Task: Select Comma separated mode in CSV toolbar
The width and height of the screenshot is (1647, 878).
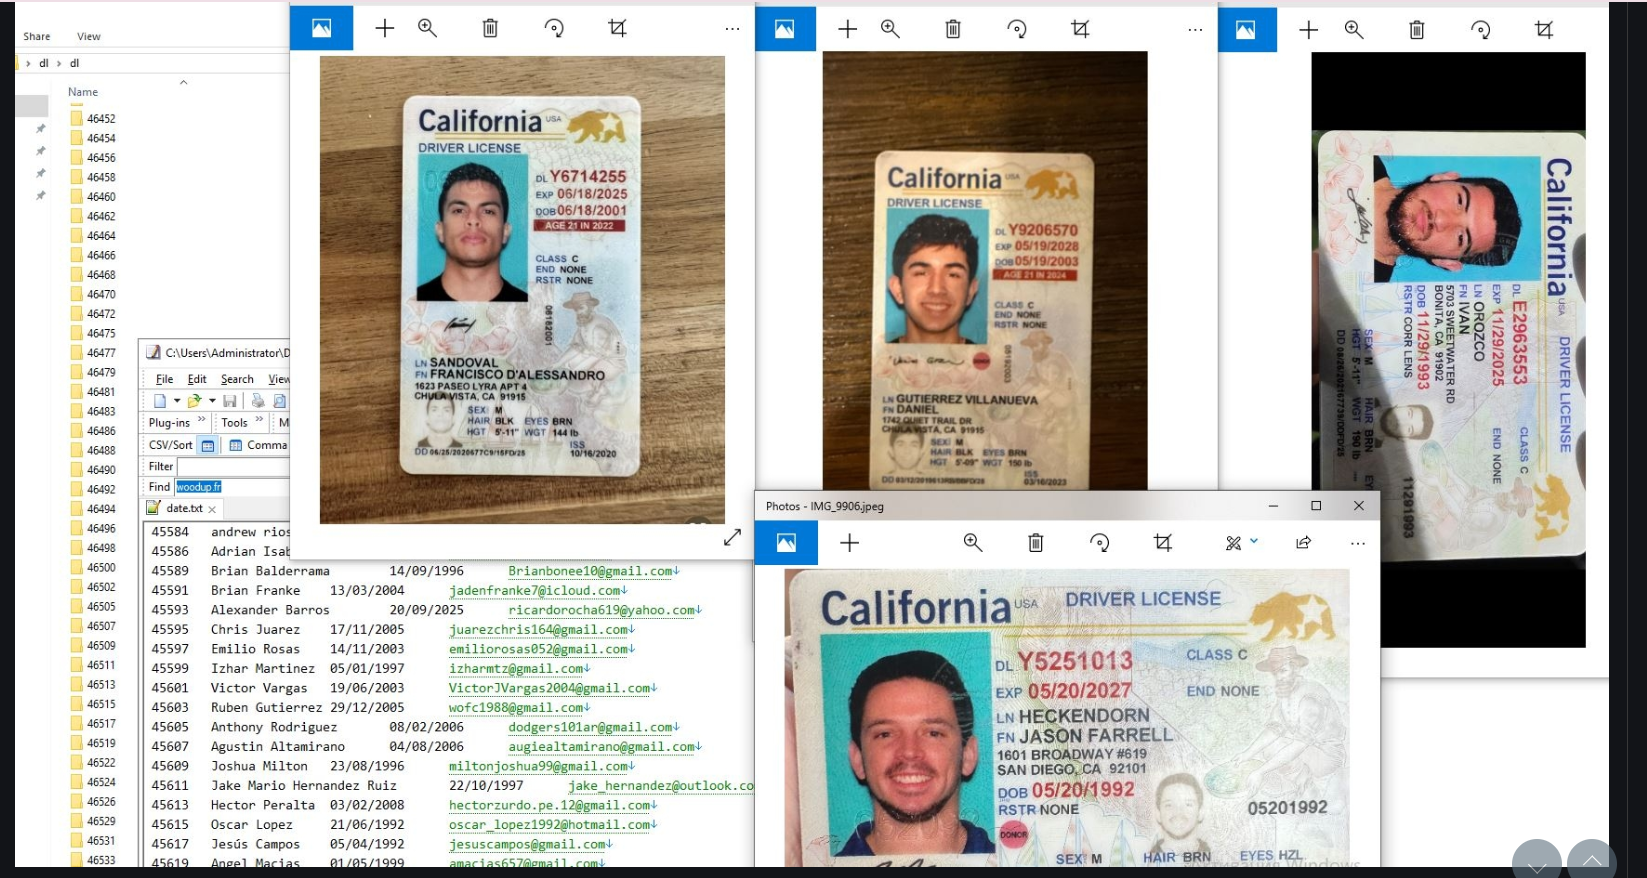Action: pyautogui.click(x=258, y=445)
